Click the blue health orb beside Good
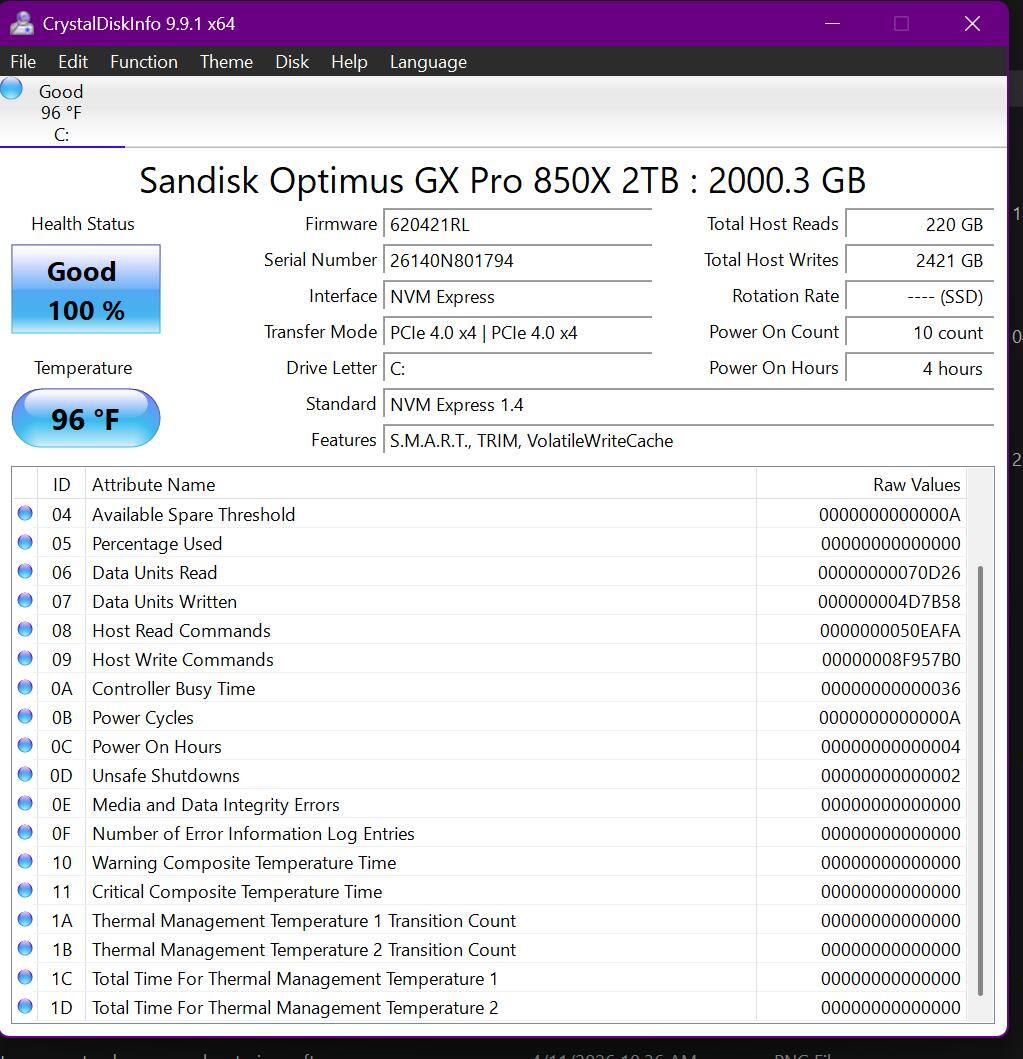1023x1059 pixels. pyautogui.click(x=11, y=89)
